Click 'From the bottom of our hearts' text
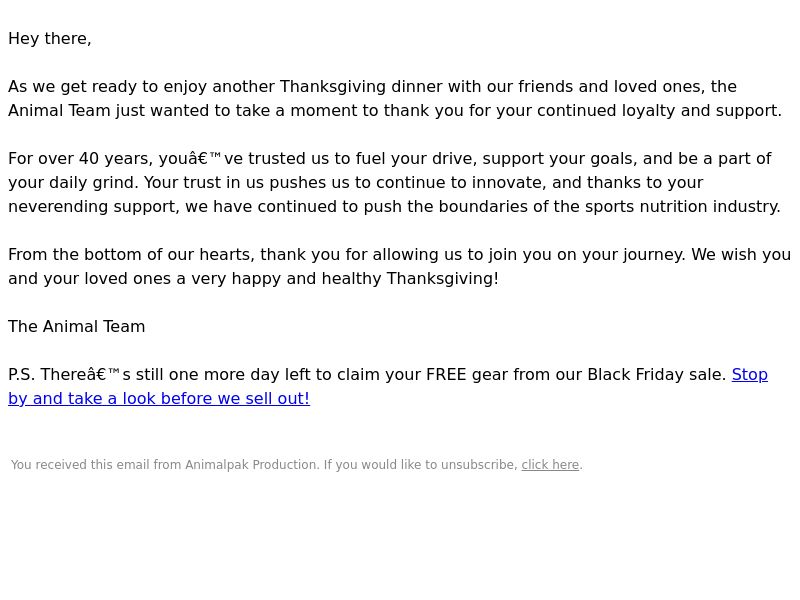This screenshot has width=800, height=600. [x=132, y=255]
